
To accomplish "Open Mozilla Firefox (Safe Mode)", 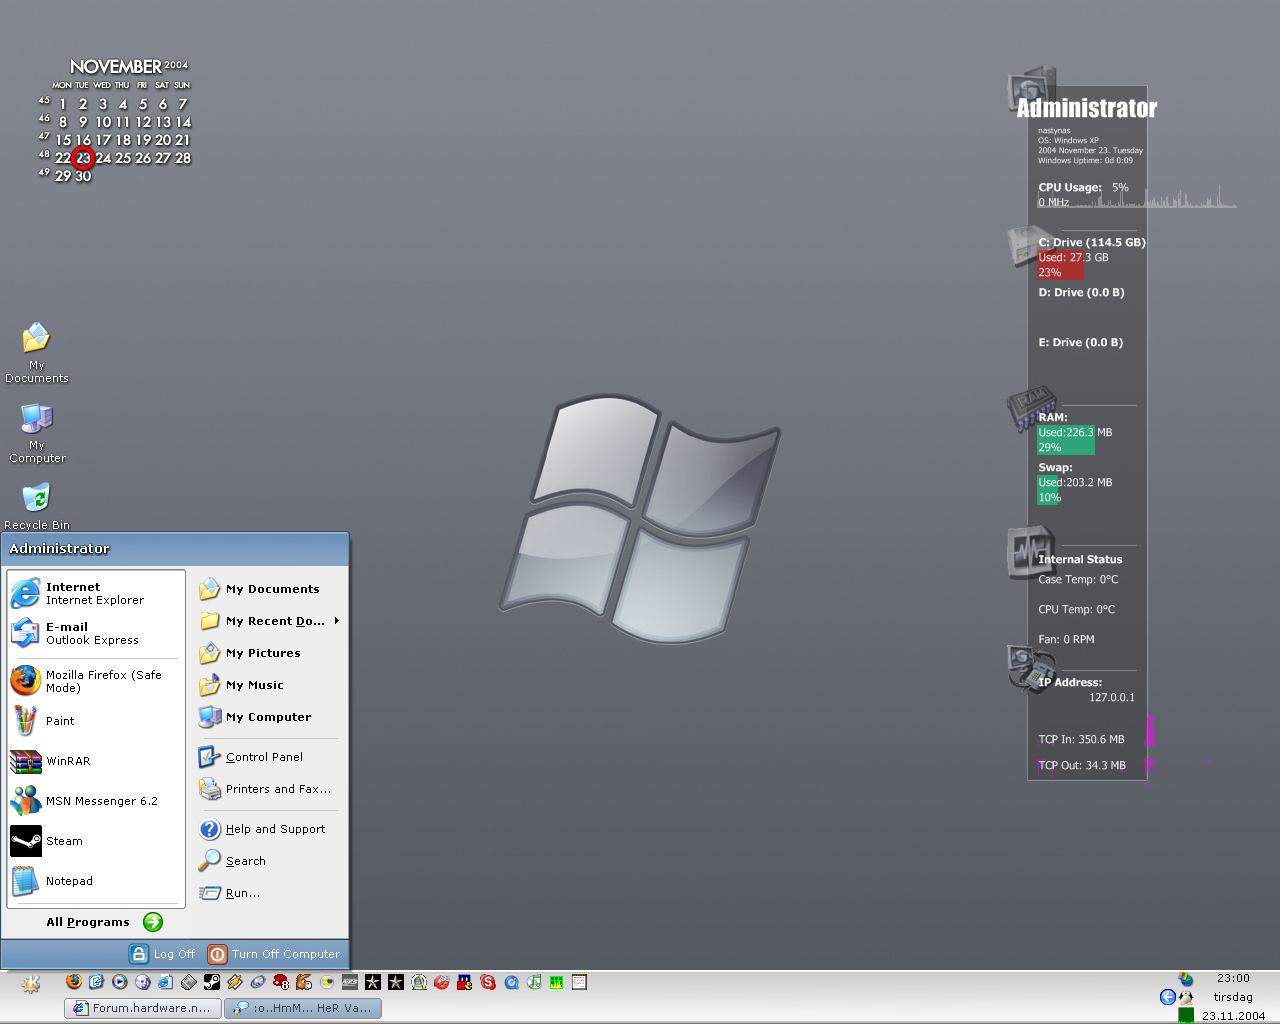I will point(95,681).
